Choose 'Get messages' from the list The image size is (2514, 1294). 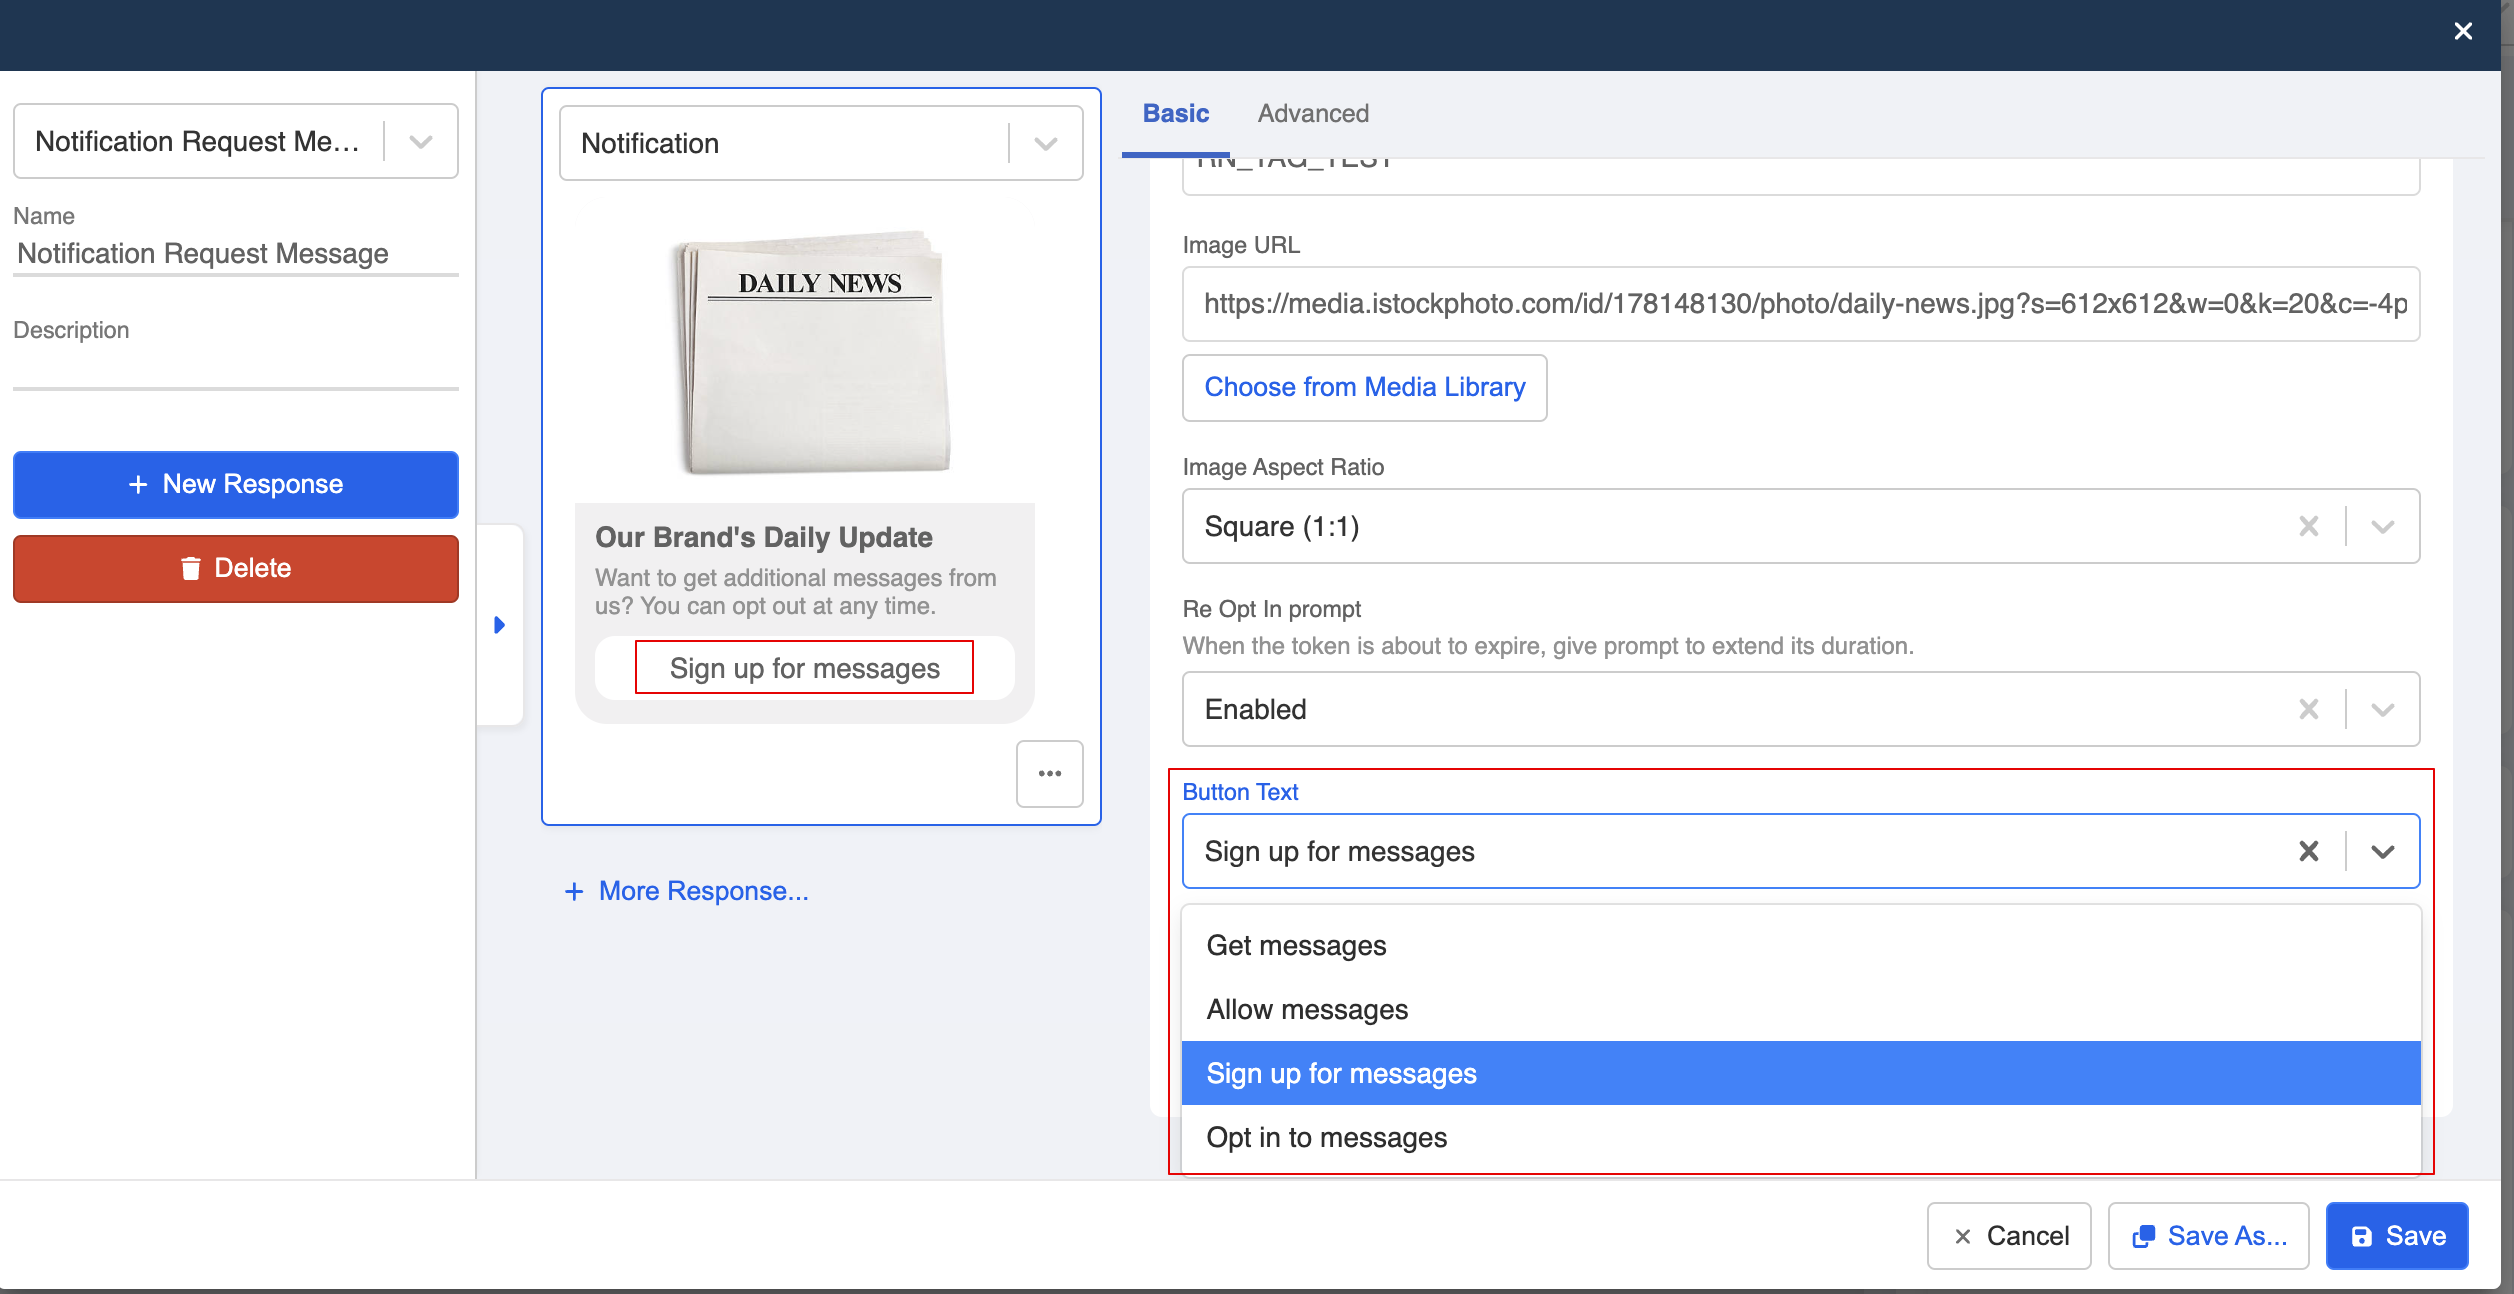coord(1296,945)
